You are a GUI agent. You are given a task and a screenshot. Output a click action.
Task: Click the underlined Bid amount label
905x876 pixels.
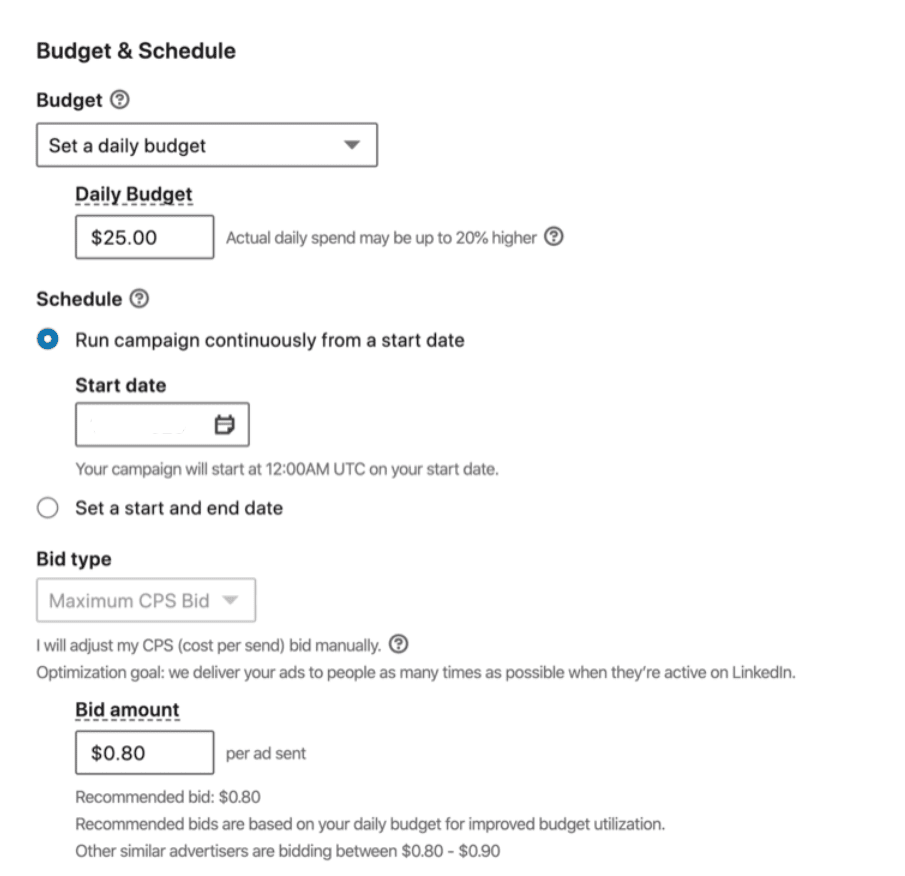coord(126,709)
